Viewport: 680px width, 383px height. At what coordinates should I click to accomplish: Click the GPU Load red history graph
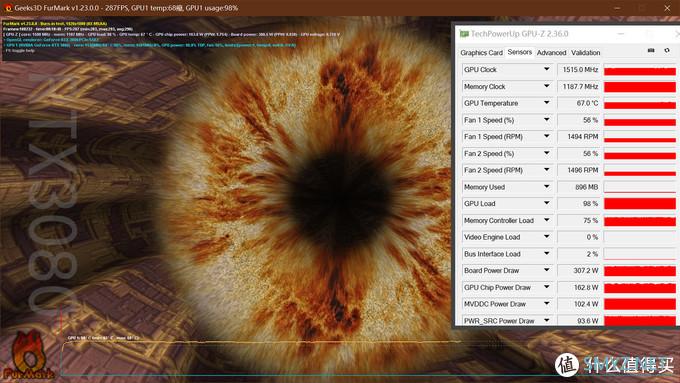[640, 203]
